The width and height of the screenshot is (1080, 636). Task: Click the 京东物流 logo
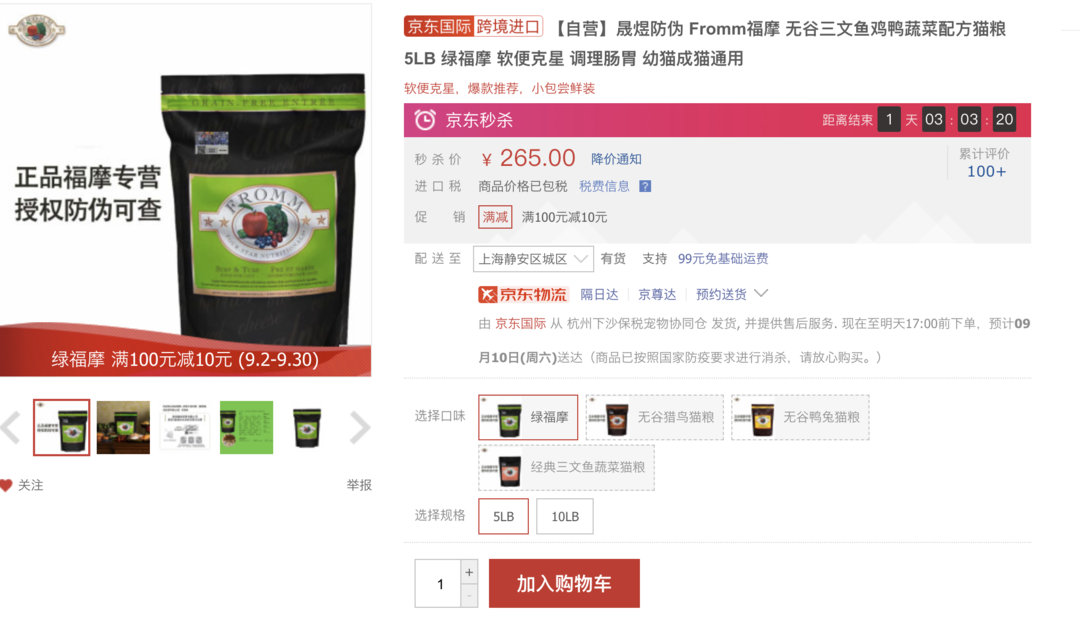coord(523,294)
